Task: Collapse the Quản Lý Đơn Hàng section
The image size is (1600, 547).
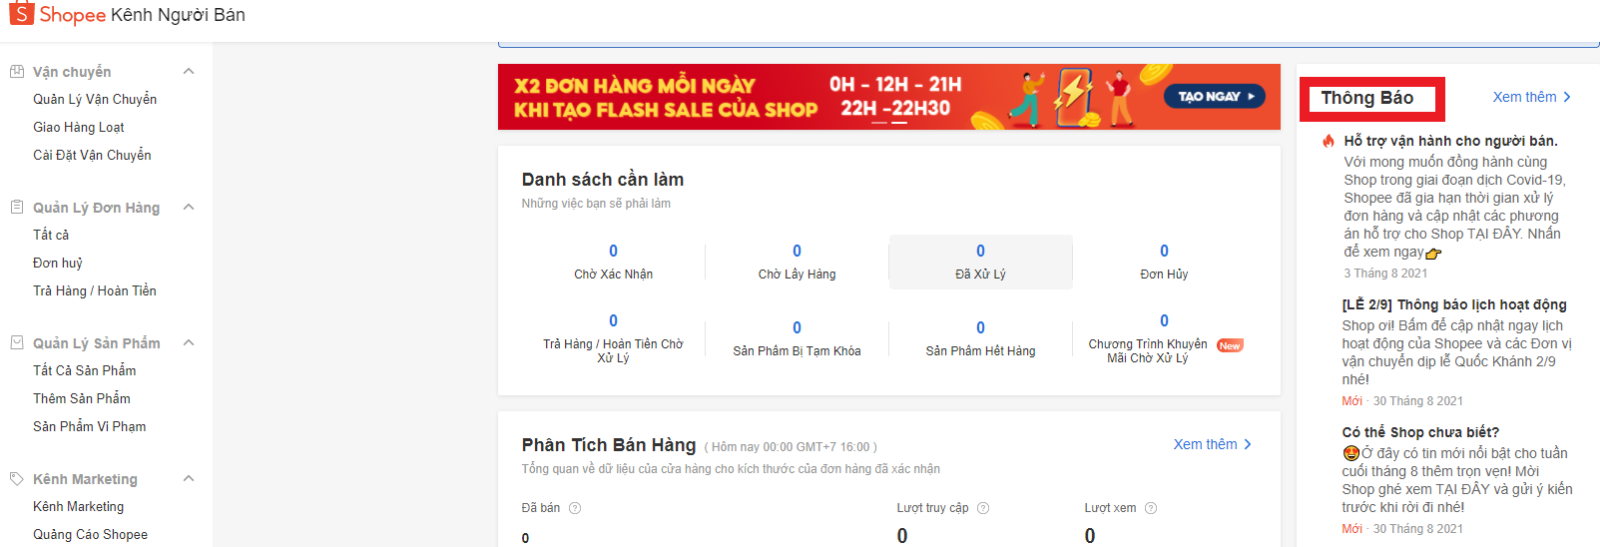Action: (189, 207)
